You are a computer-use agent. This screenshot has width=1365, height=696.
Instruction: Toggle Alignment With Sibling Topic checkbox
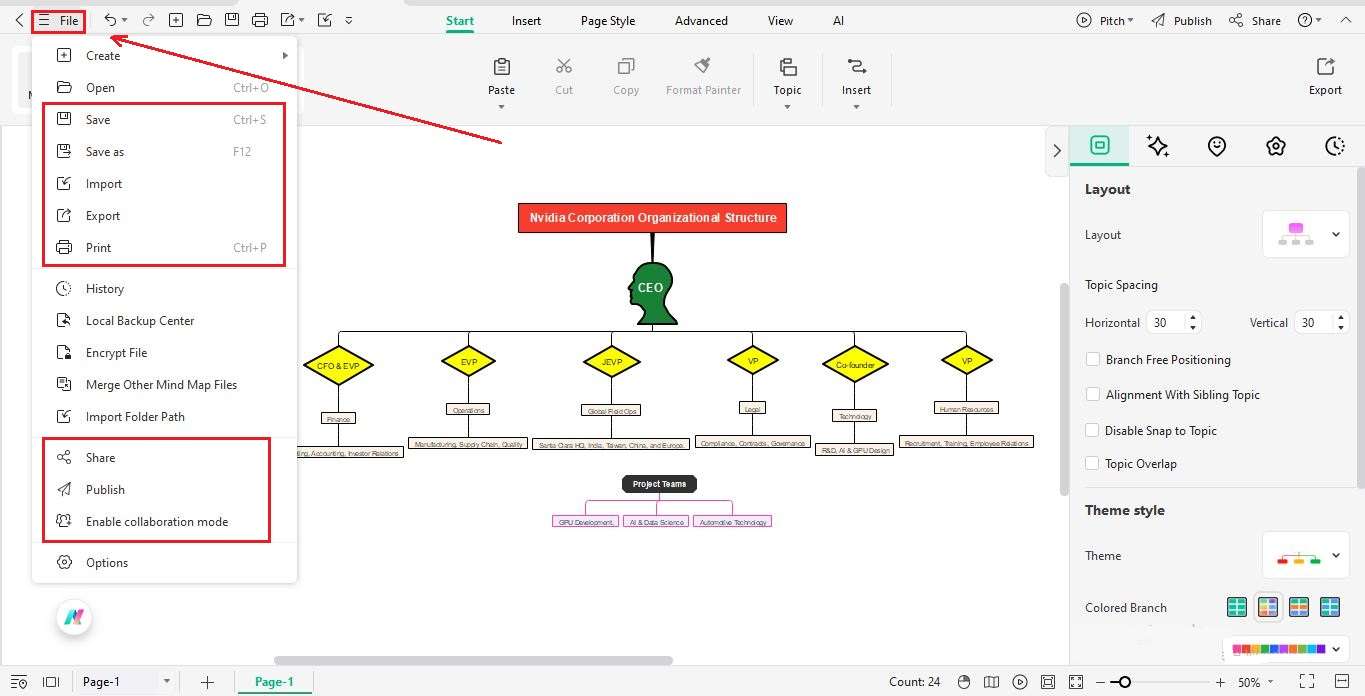[1093, 395]
